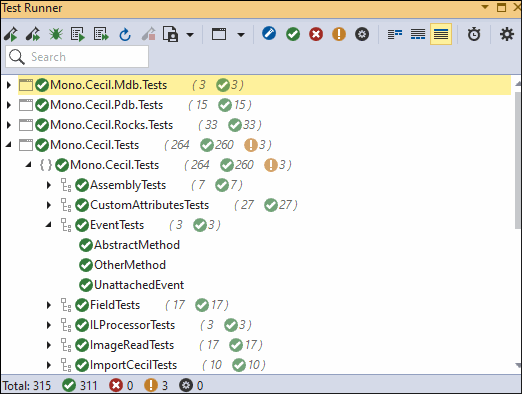Expand the Mono.Cecil.Pdb.Tests node
This screenshot has width=522, height=394.
(x=9, y=105)
